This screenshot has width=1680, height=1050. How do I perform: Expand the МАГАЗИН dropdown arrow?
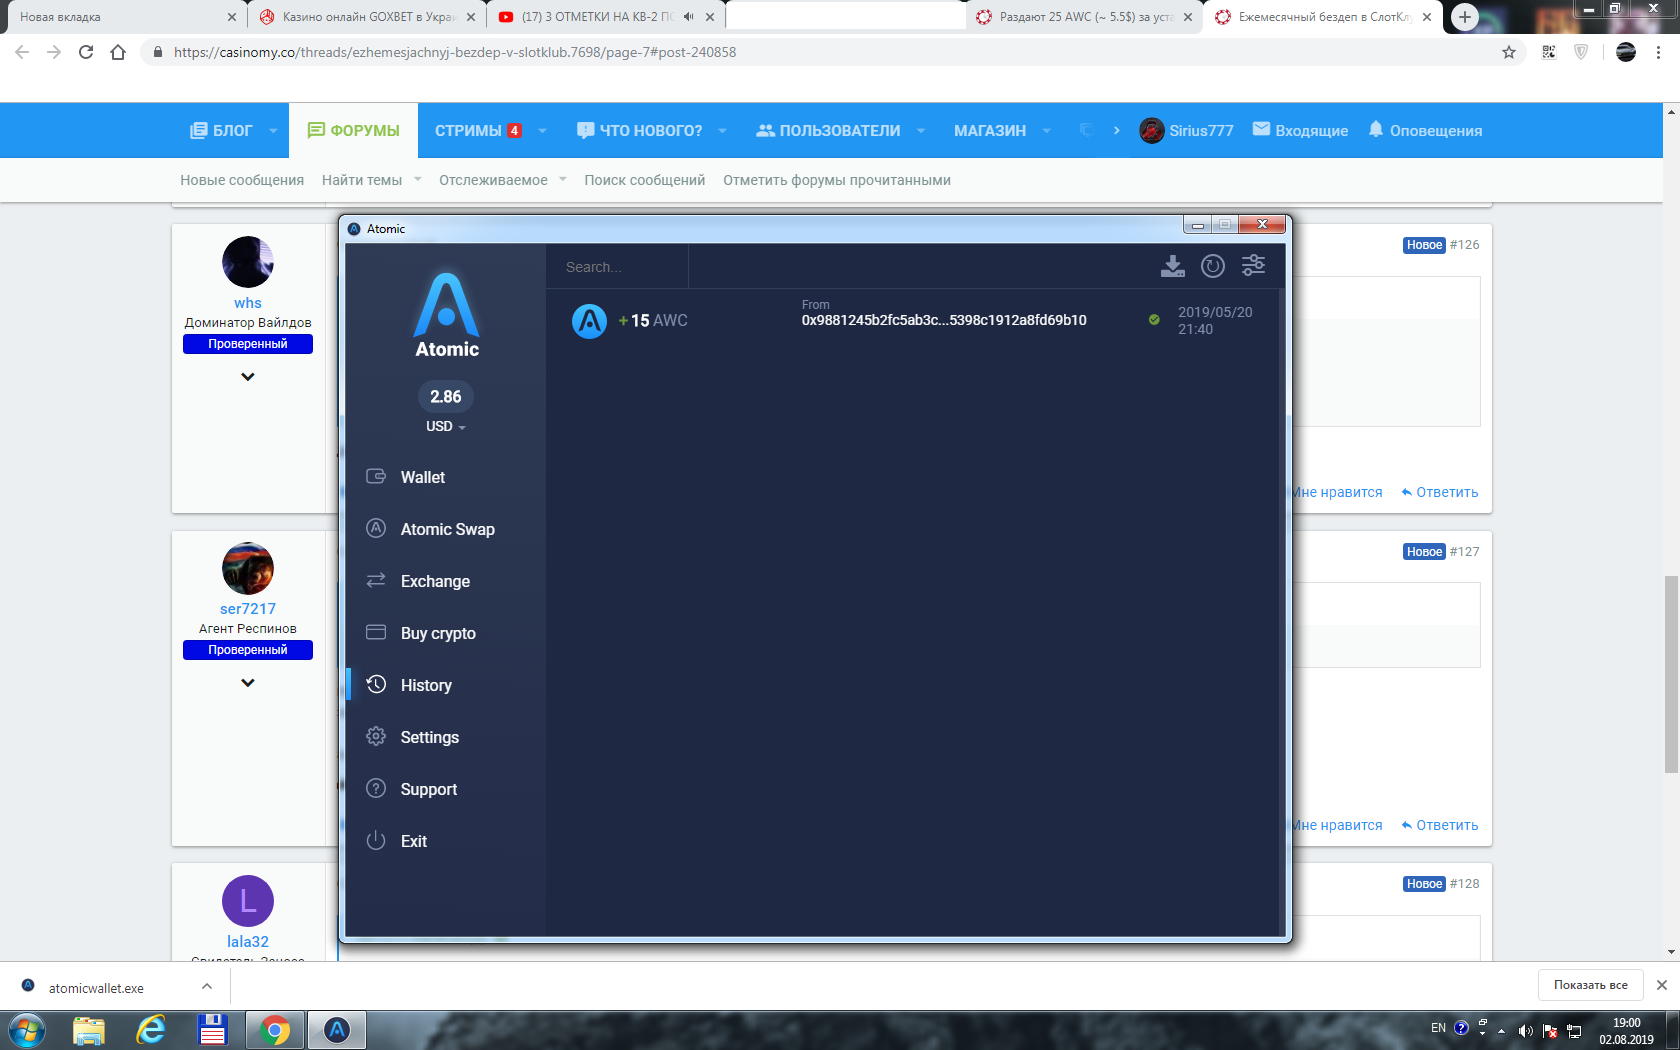tap(1047, 131)
